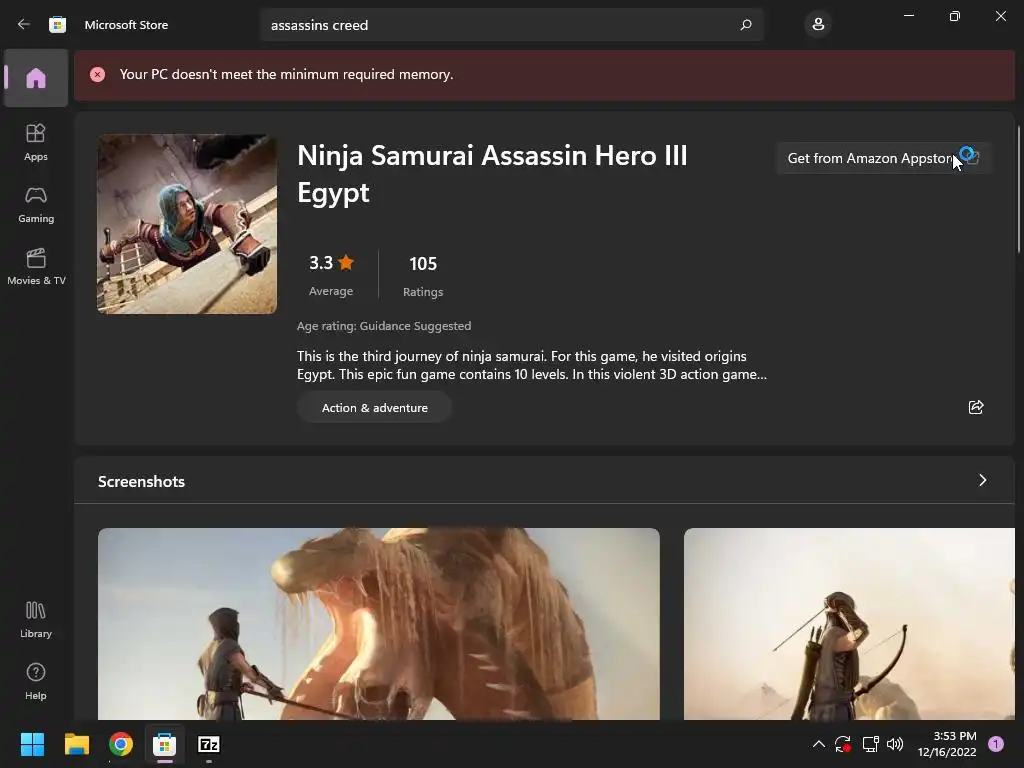Open Movies & TV section

[x=36, y=266]
